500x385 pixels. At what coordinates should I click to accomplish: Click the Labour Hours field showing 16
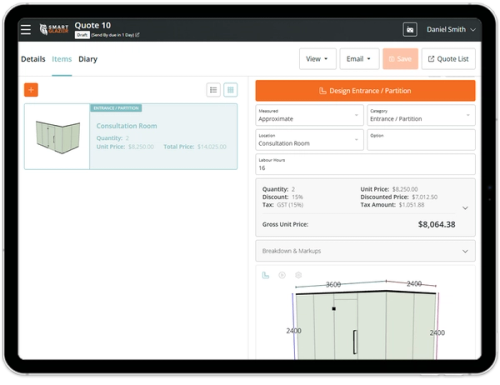click(365, 164)
